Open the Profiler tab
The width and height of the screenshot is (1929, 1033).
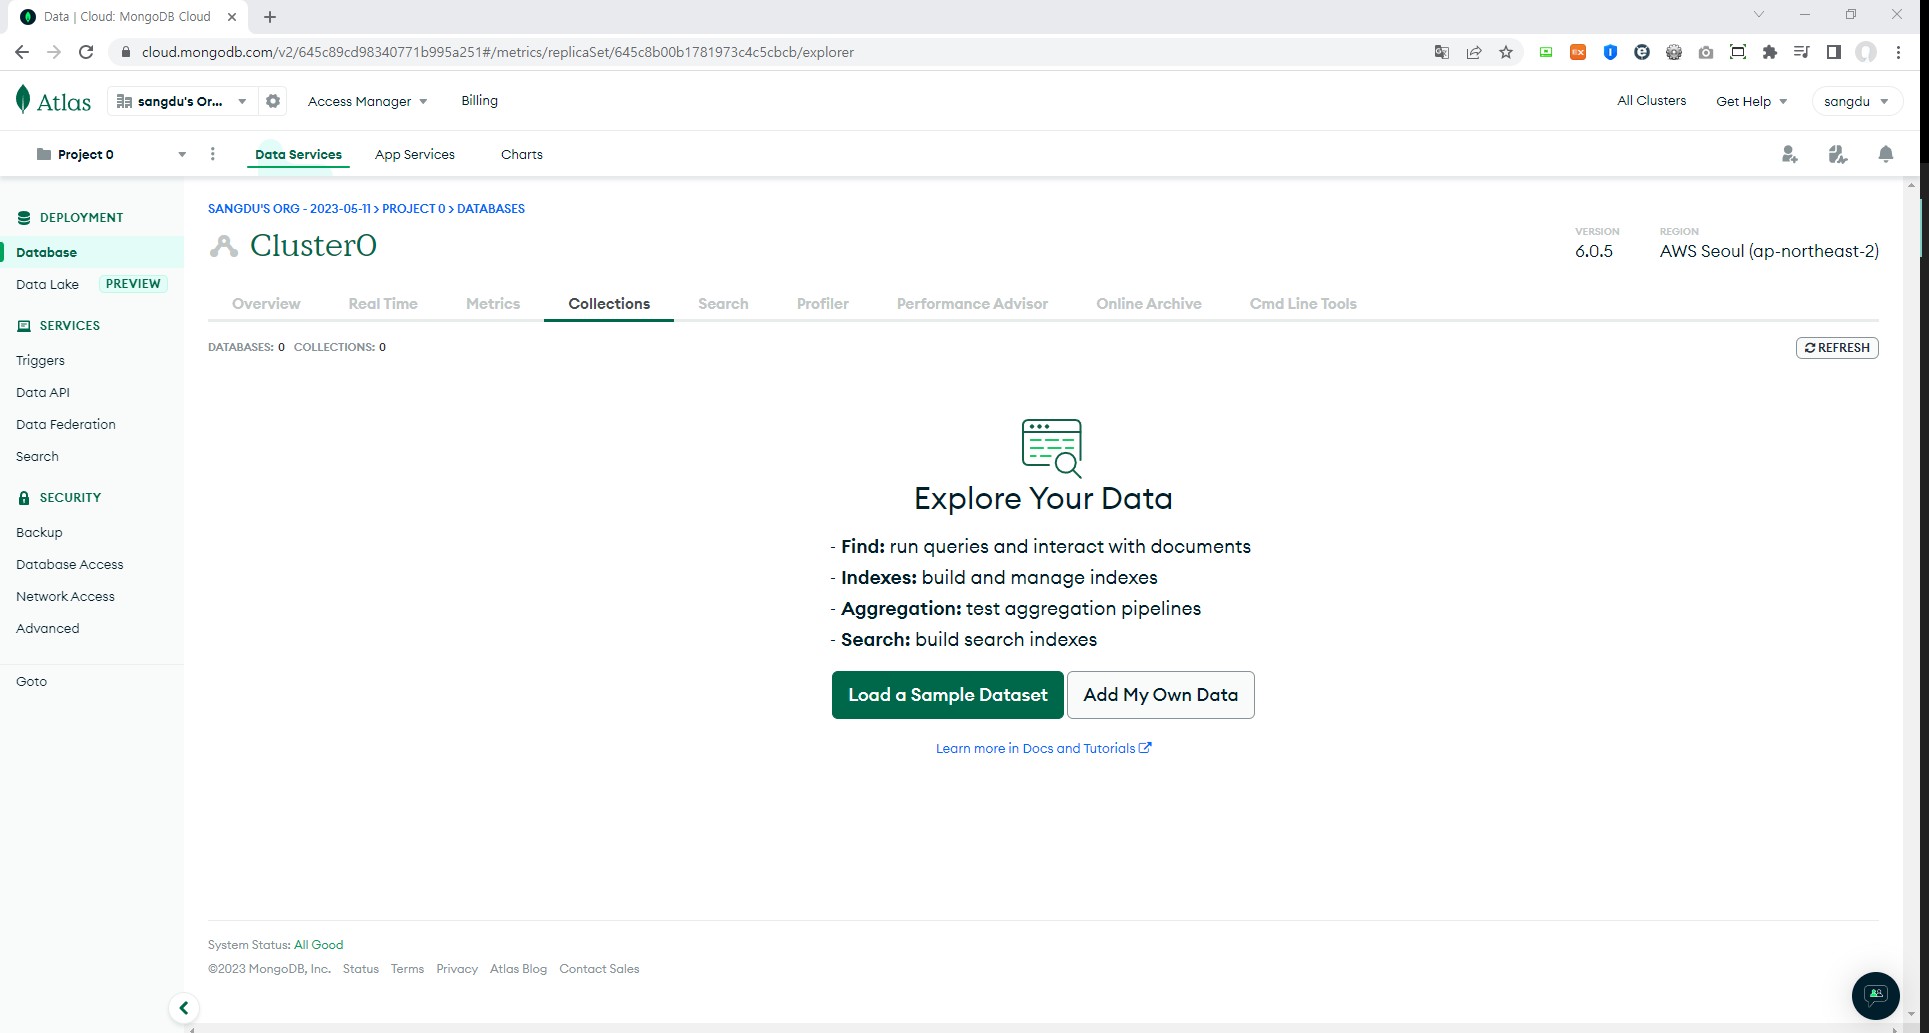point(823,304)
